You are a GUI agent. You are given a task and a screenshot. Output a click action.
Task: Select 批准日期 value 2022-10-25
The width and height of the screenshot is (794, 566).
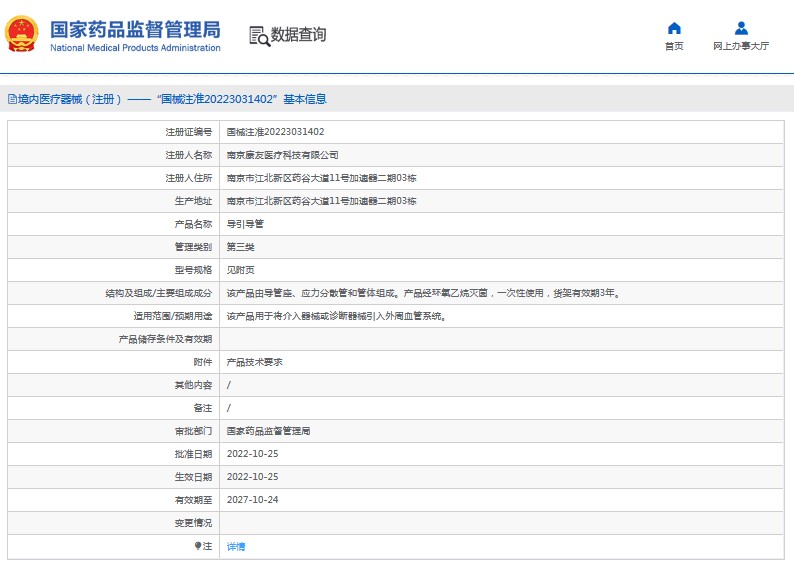point(253,454)
